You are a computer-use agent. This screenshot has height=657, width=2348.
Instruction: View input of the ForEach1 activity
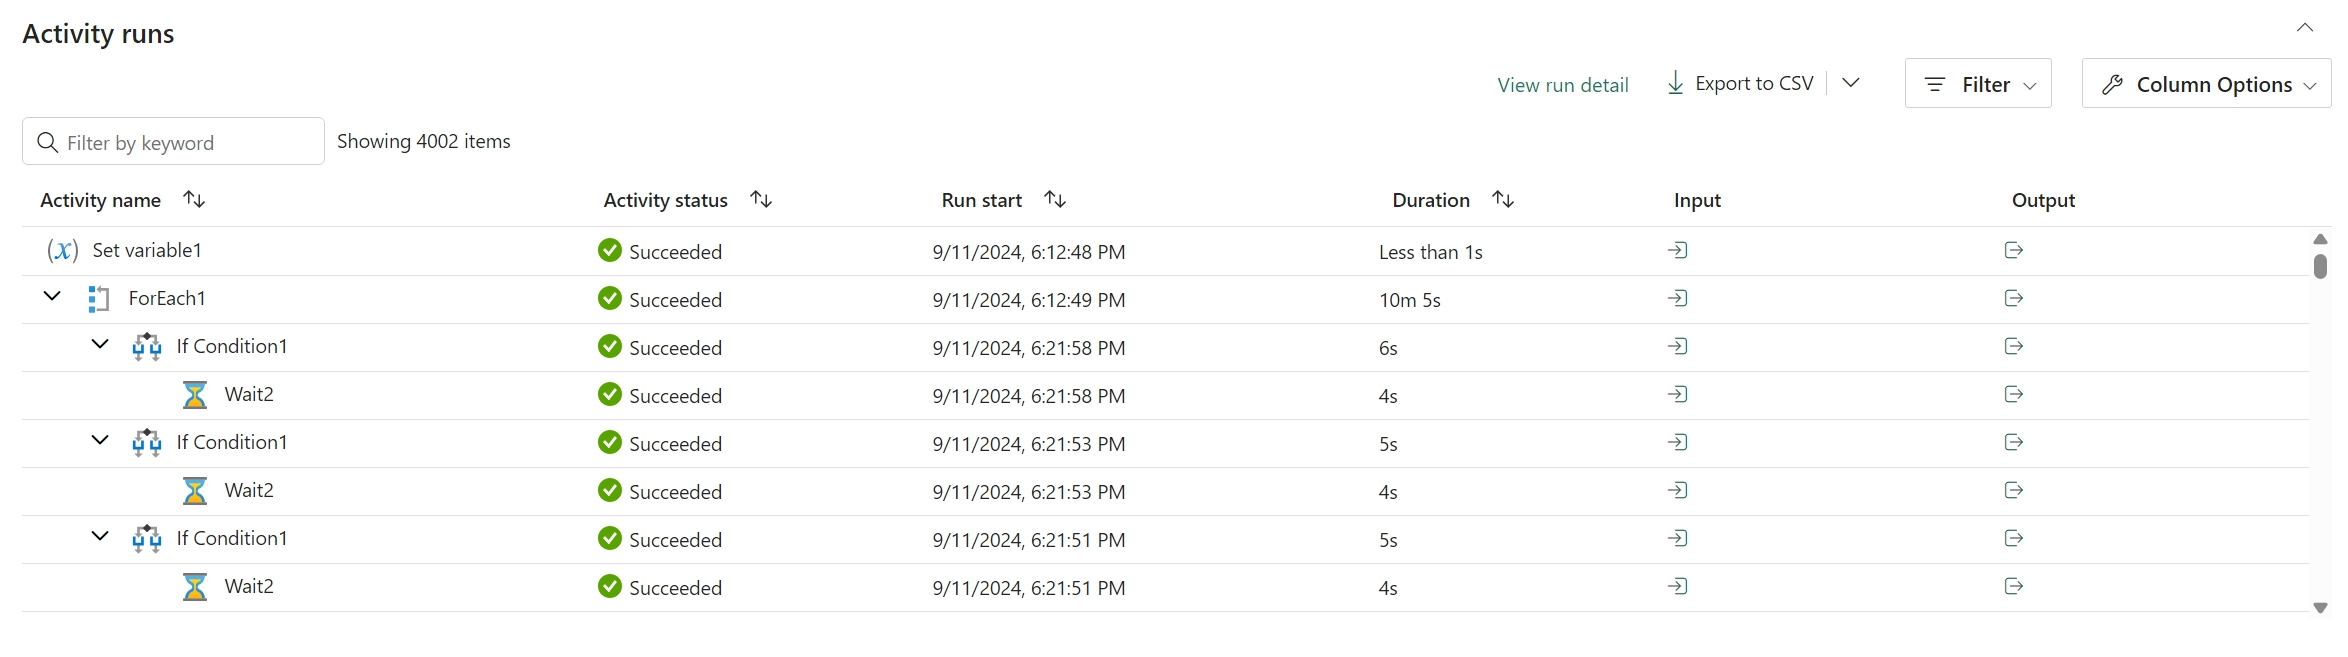(x=1678, y=298)
